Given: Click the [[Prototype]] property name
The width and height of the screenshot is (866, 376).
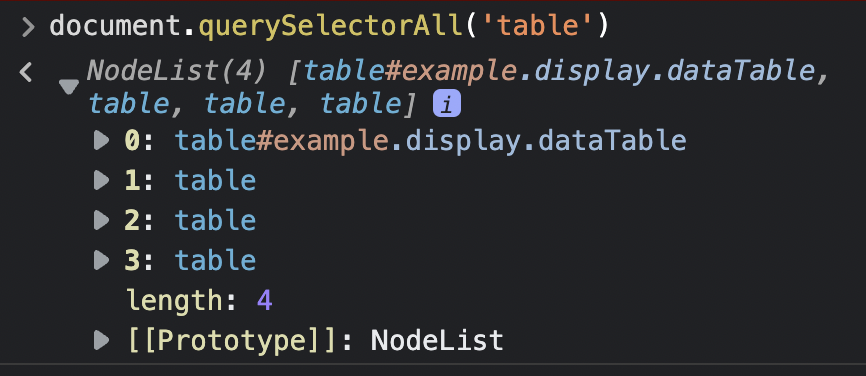Looking at the screenshot, I should coord(231,340).
